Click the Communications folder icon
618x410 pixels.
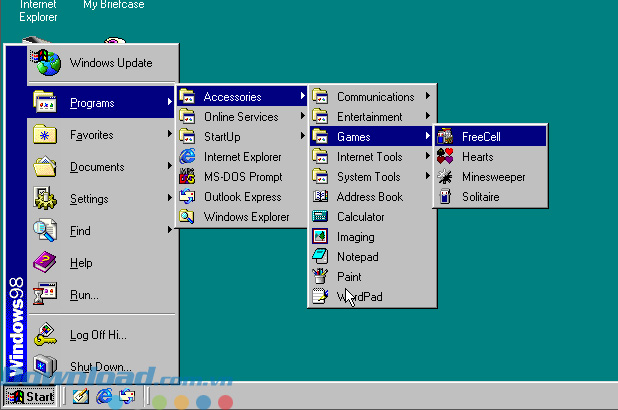coord(320,96)
